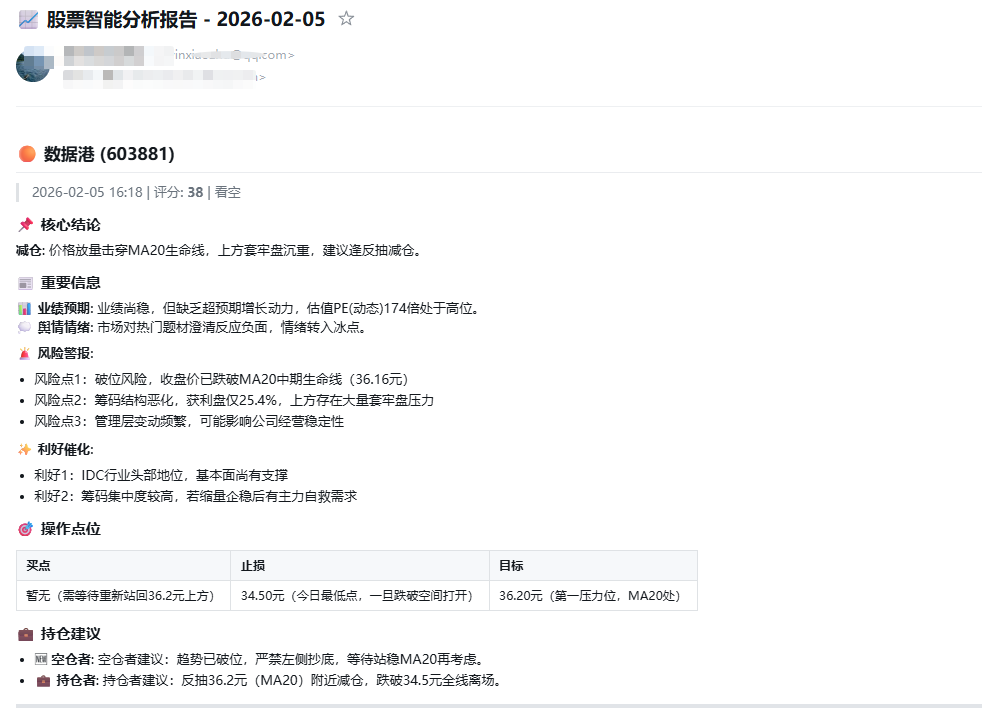Click 风险点3 about 管理层变动频繁

[189, 421]
